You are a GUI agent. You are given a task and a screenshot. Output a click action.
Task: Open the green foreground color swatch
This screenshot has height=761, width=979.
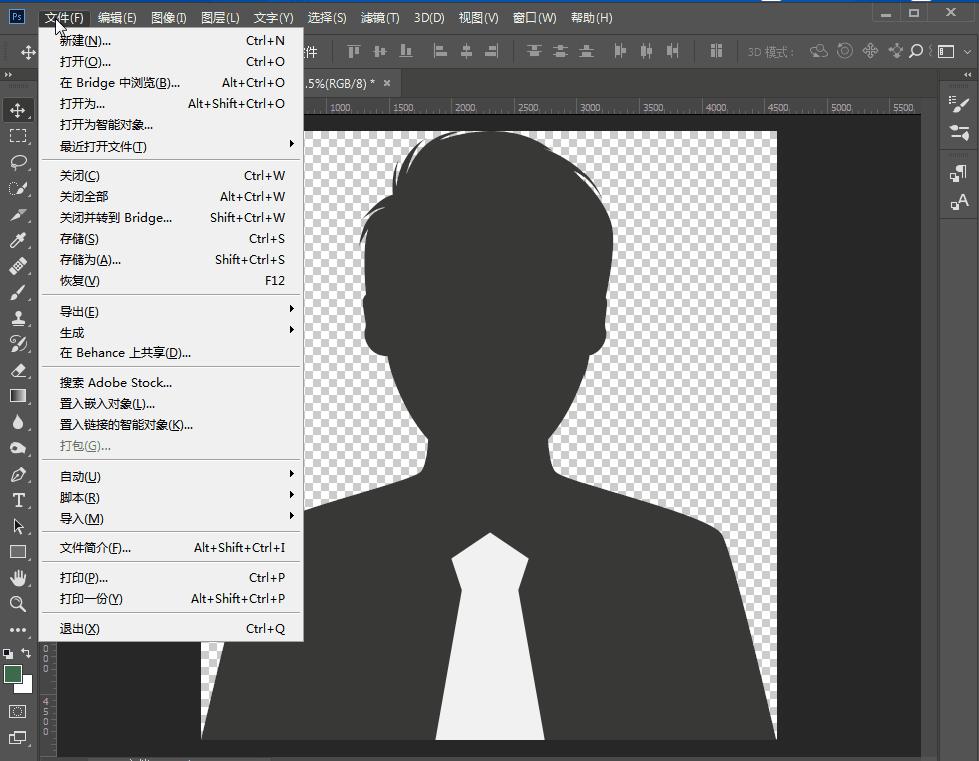[13, 674]
